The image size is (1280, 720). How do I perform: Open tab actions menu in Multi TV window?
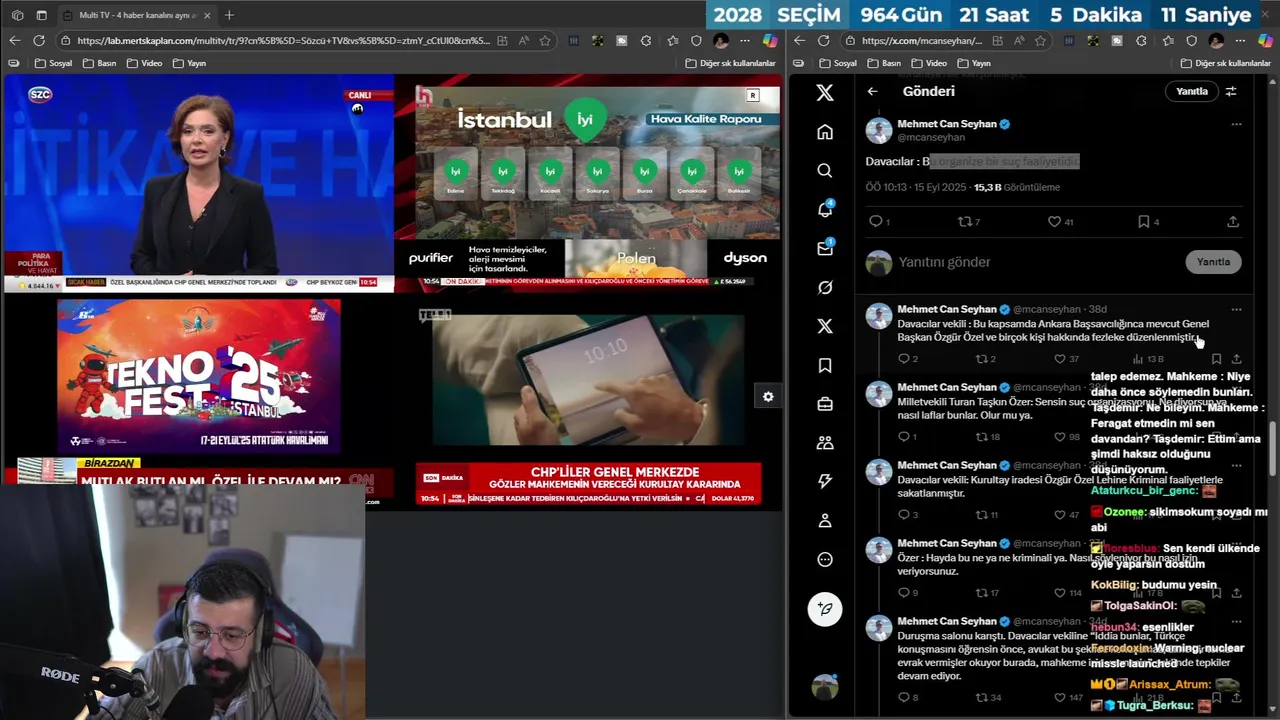pyautogui.click(x=41, y=15)
